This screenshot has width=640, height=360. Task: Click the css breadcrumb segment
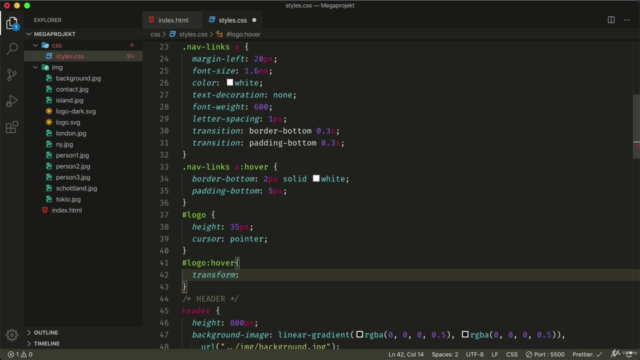pyautogui.click(x=155, y=34)
